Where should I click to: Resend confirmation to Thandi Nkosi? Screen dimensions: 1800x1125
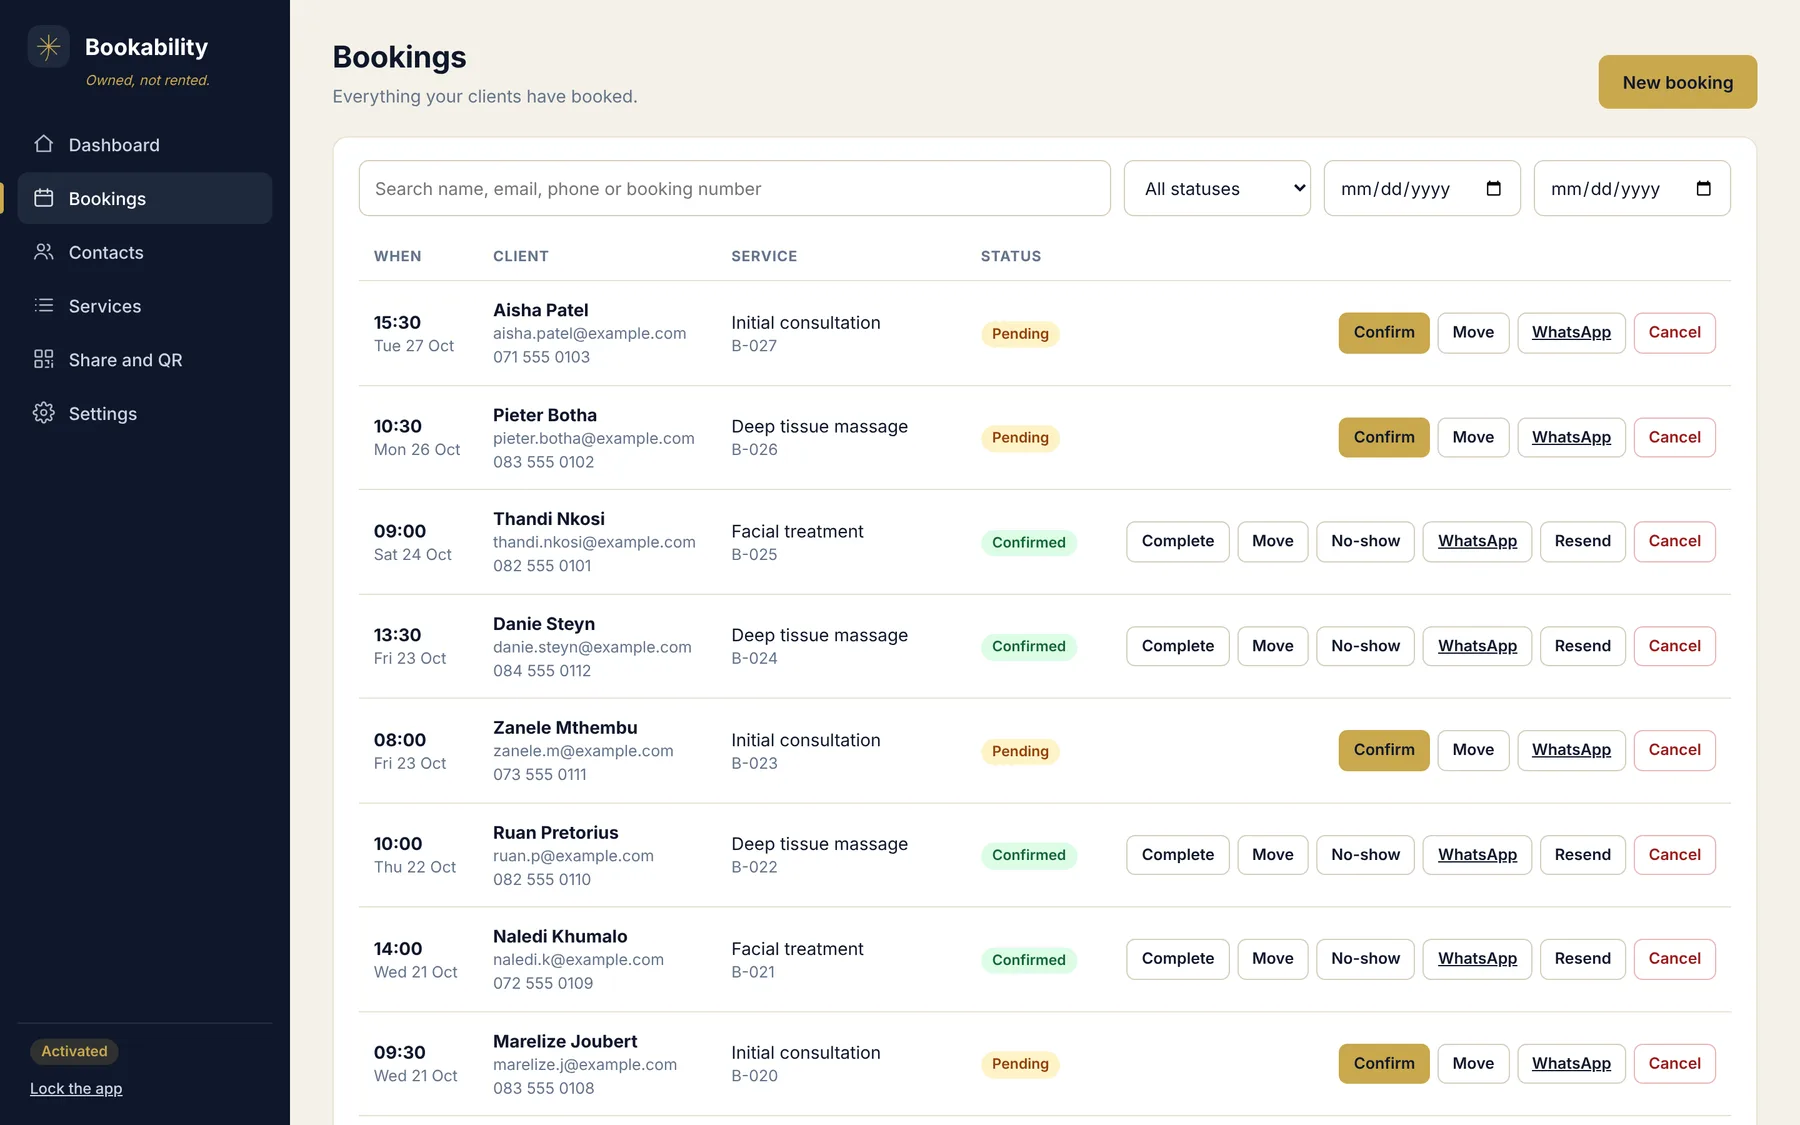coord(1582,542)
